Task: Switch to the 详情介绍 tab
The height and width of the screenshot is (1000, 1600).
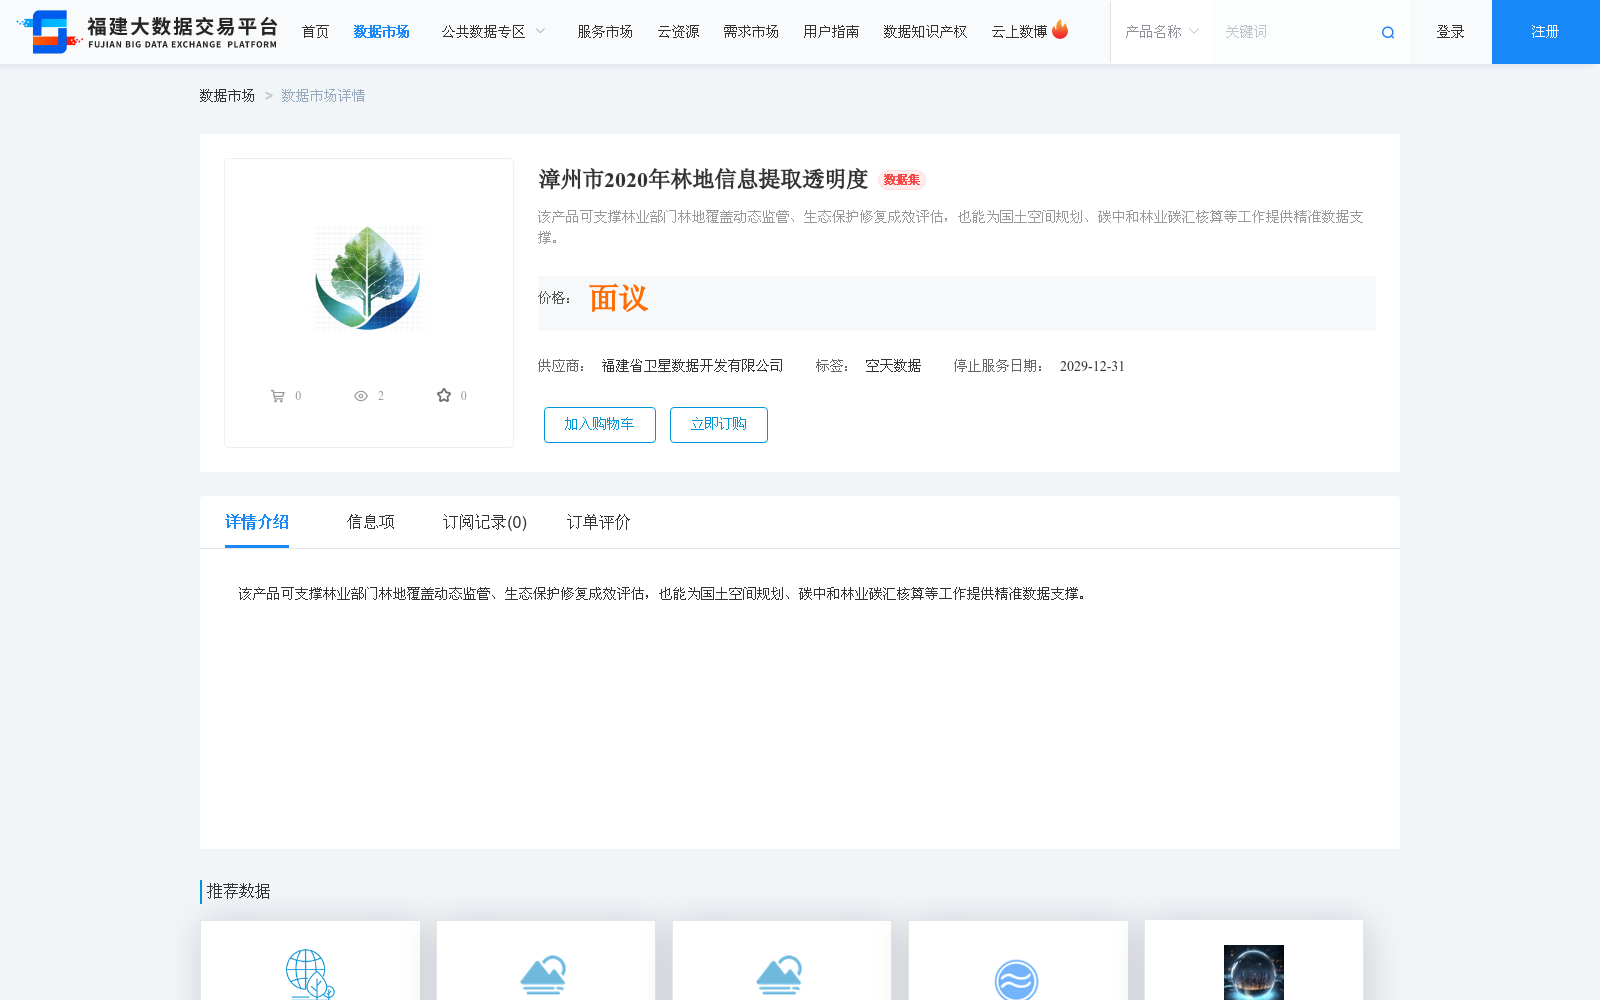Action: (x=257, y=522)
